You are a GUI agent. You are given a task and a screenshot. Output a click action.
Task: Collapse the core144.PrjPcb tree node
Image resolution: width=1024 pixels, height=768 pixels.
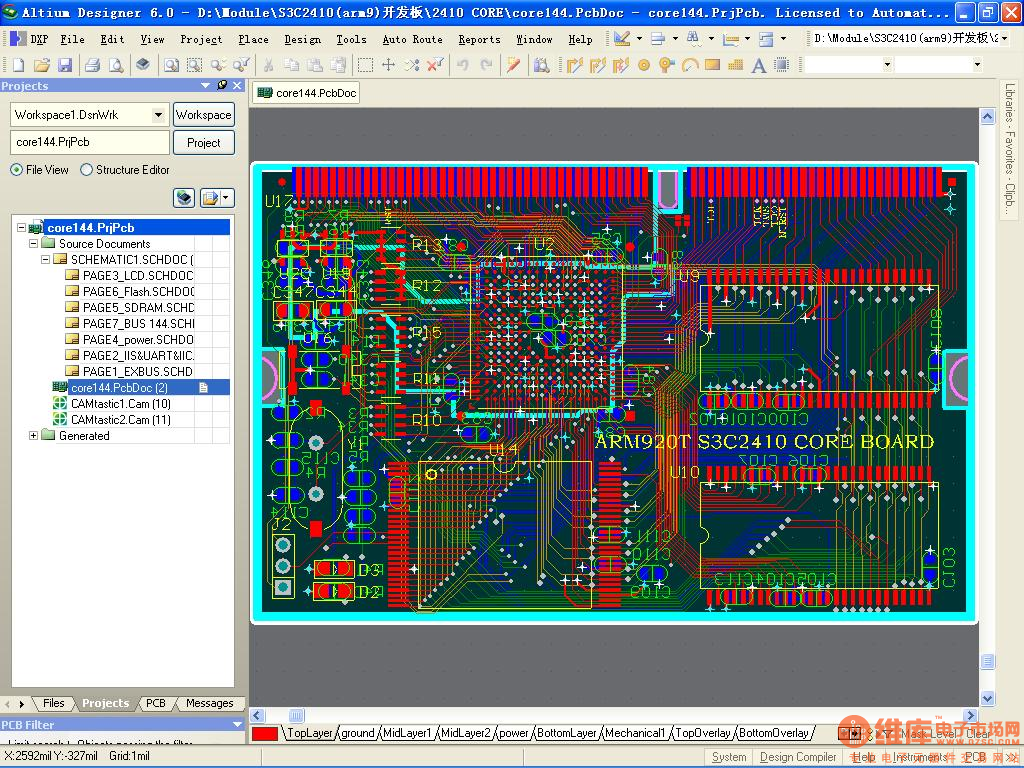[x=22, y=227]
